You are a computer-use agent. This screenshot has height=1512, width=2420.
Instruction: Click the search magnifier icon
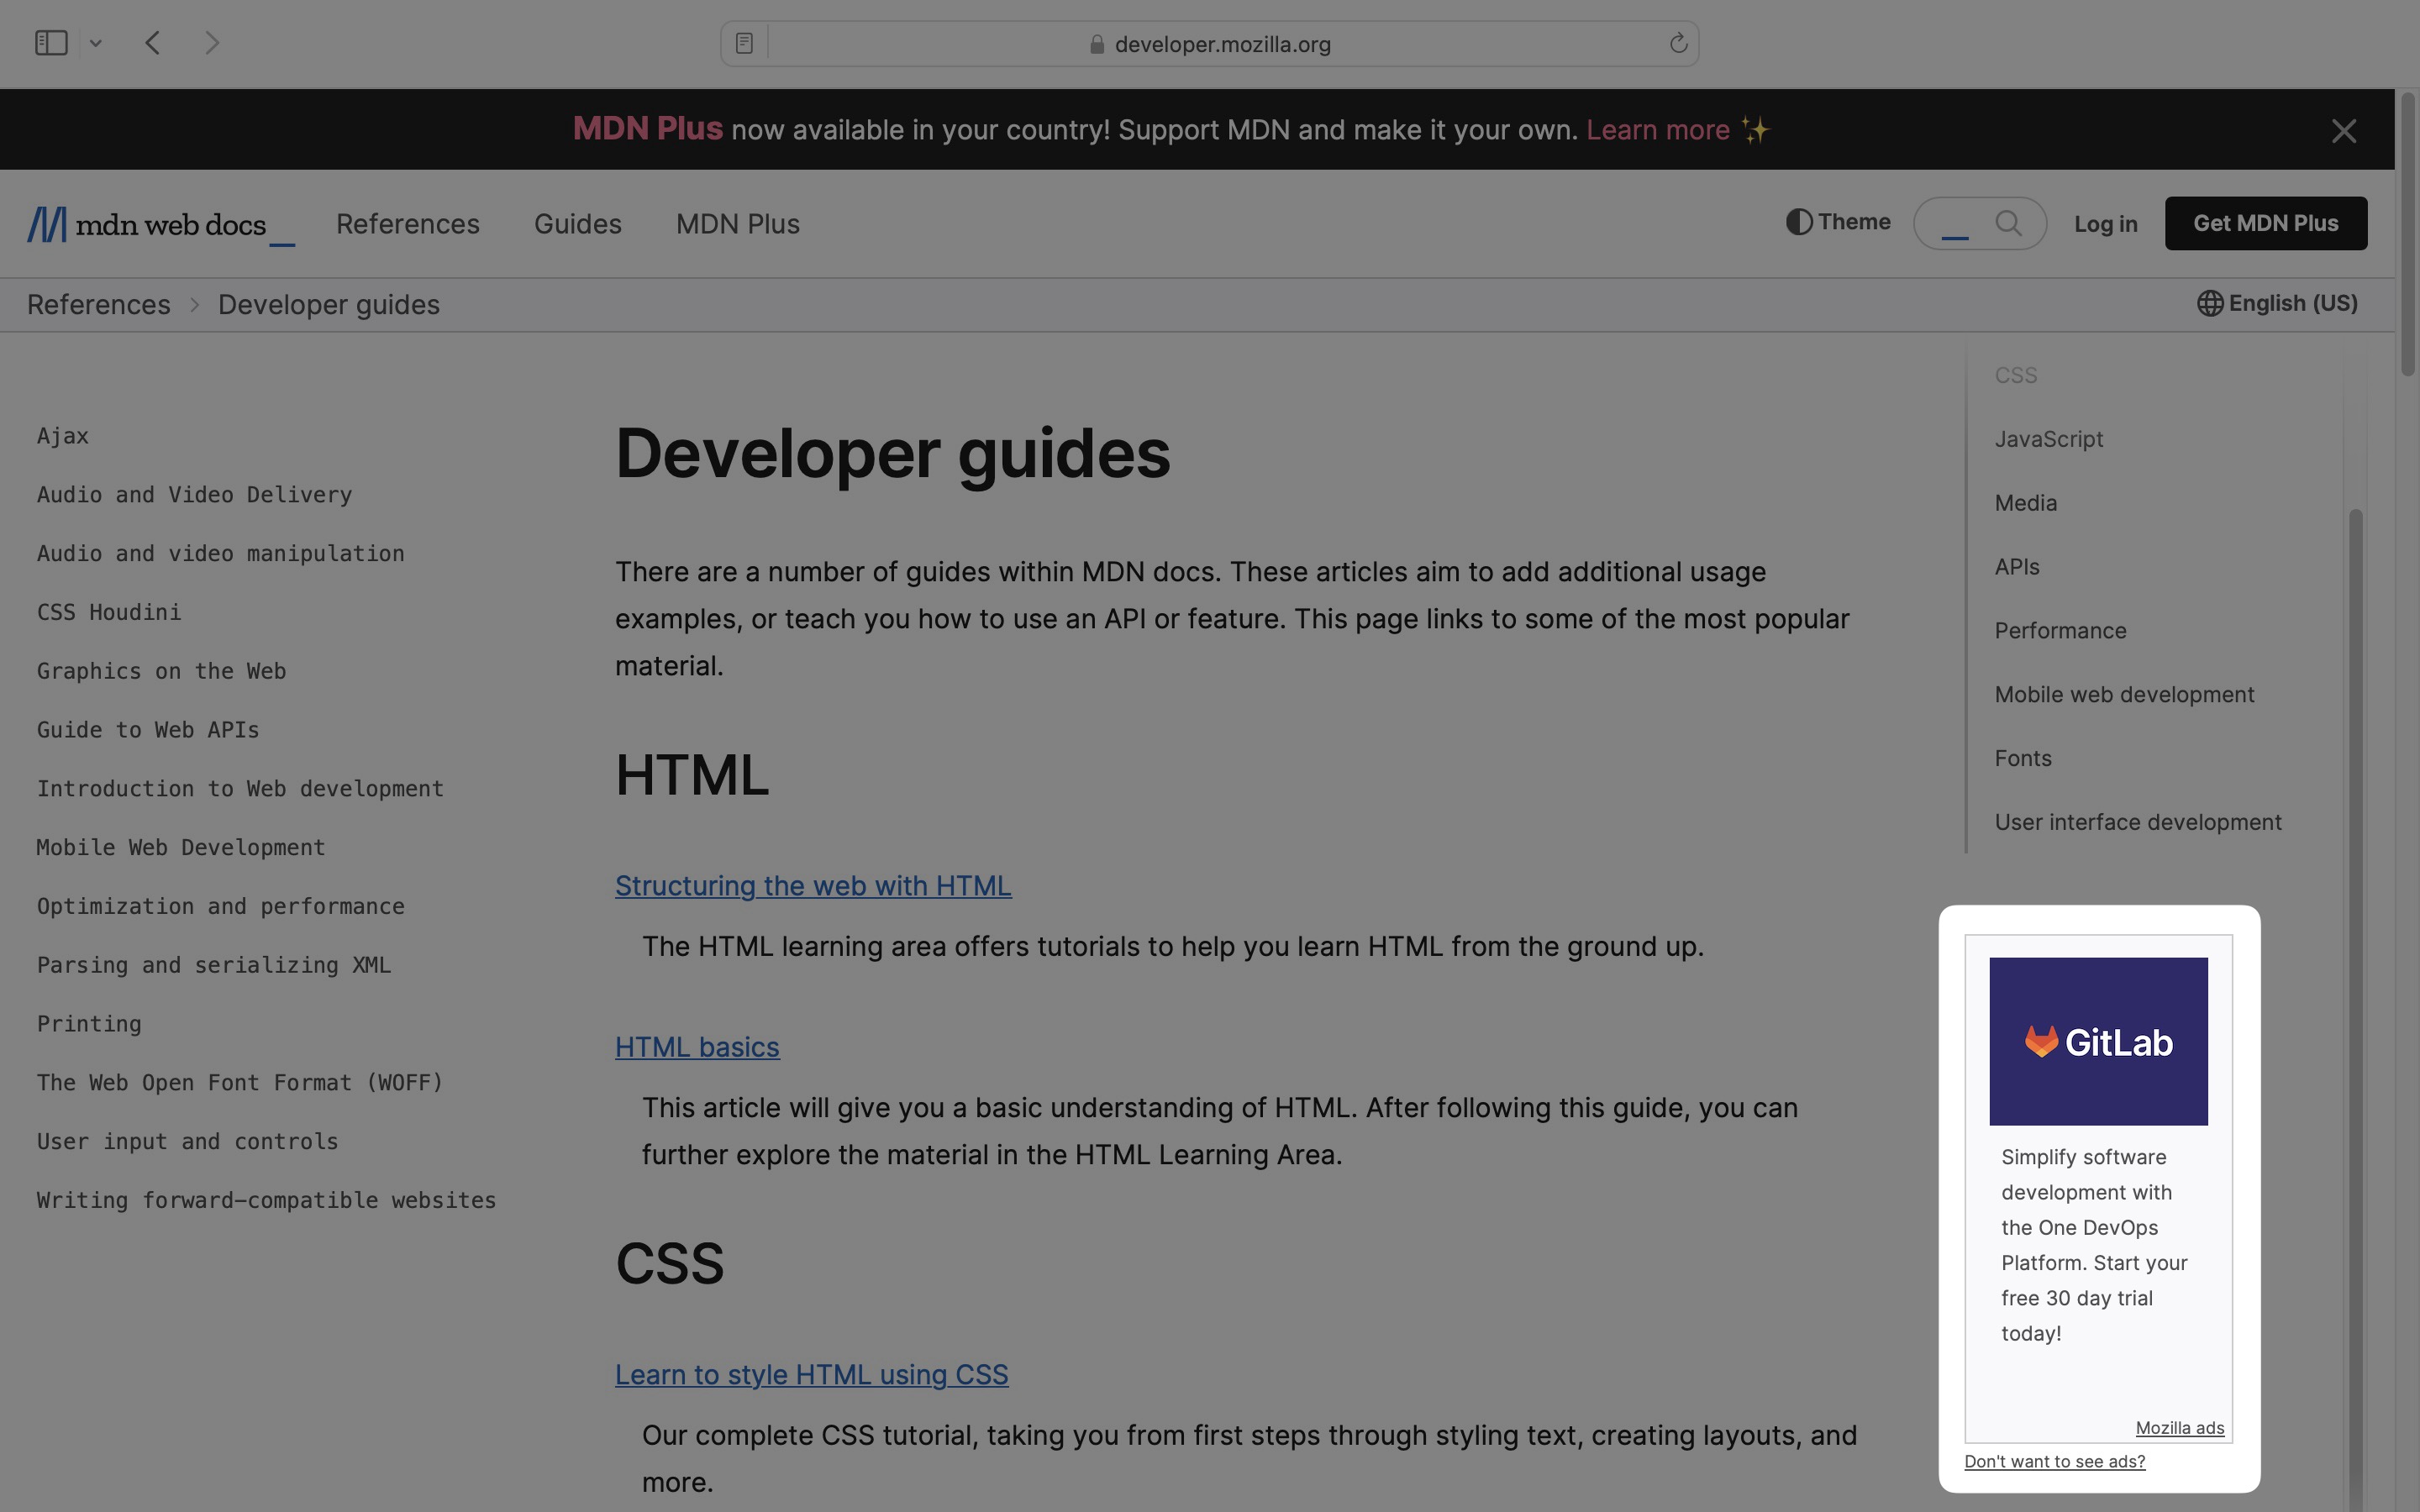(x=2008, y=223)
